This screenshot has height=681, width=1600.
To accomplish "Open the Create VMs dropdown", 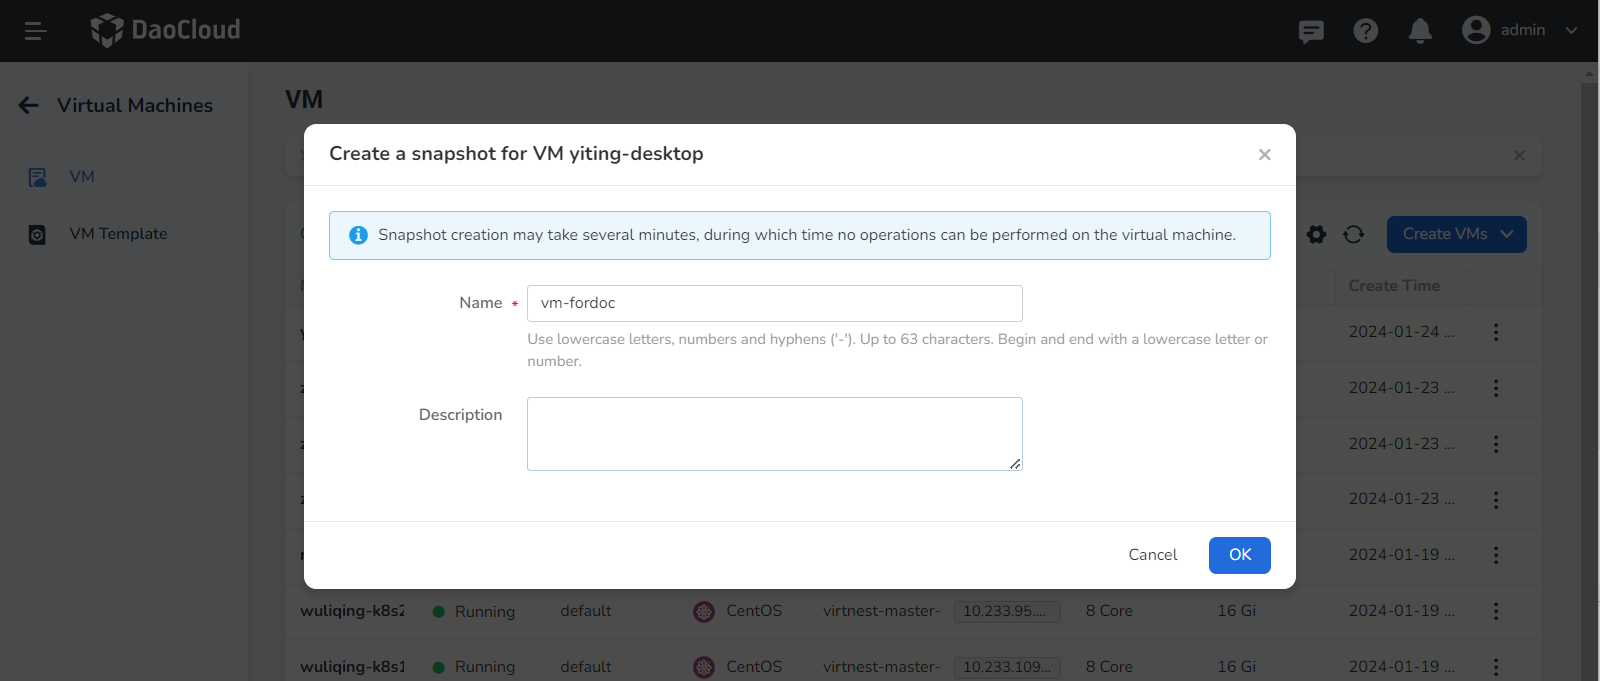I will click(1456, 234).
